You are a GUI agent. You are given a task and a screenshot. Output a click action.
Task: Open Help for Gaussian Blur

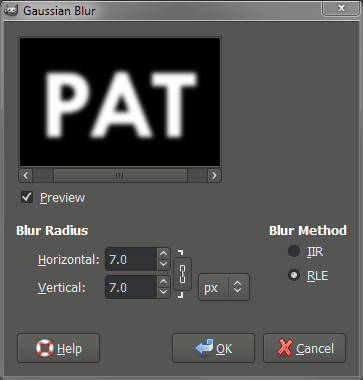point(58,348)
